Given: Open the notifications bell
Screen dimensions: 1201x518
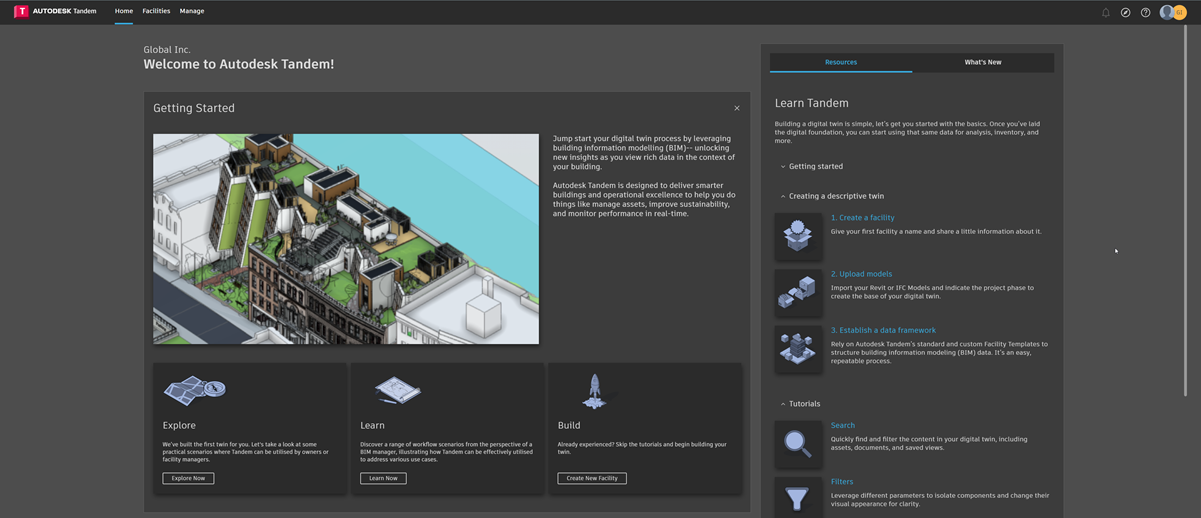Looking at the screenshot, I should click(1106, 13).
